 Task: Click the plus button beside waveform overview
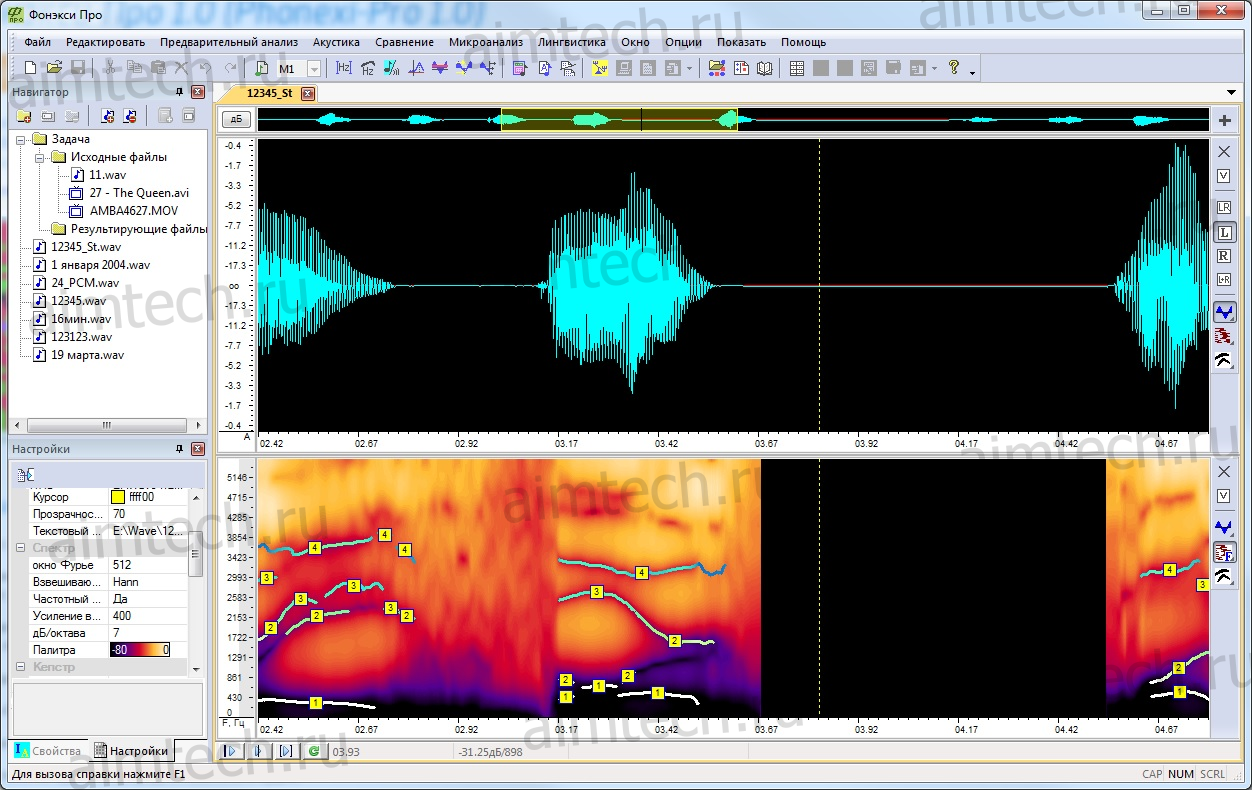[1224, 120]
